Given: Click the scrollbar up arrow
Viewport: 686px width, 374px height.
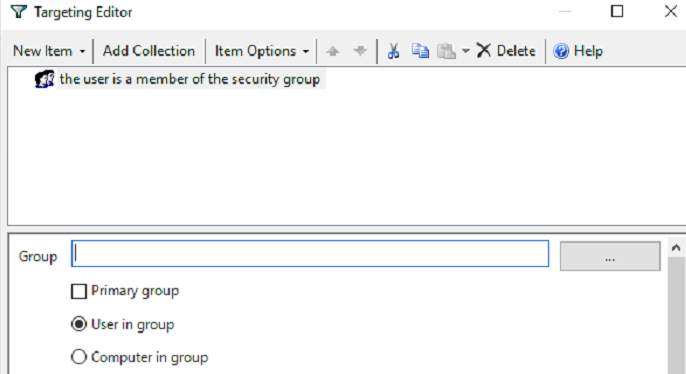Looking at the screenshot, I should [676, 248].
